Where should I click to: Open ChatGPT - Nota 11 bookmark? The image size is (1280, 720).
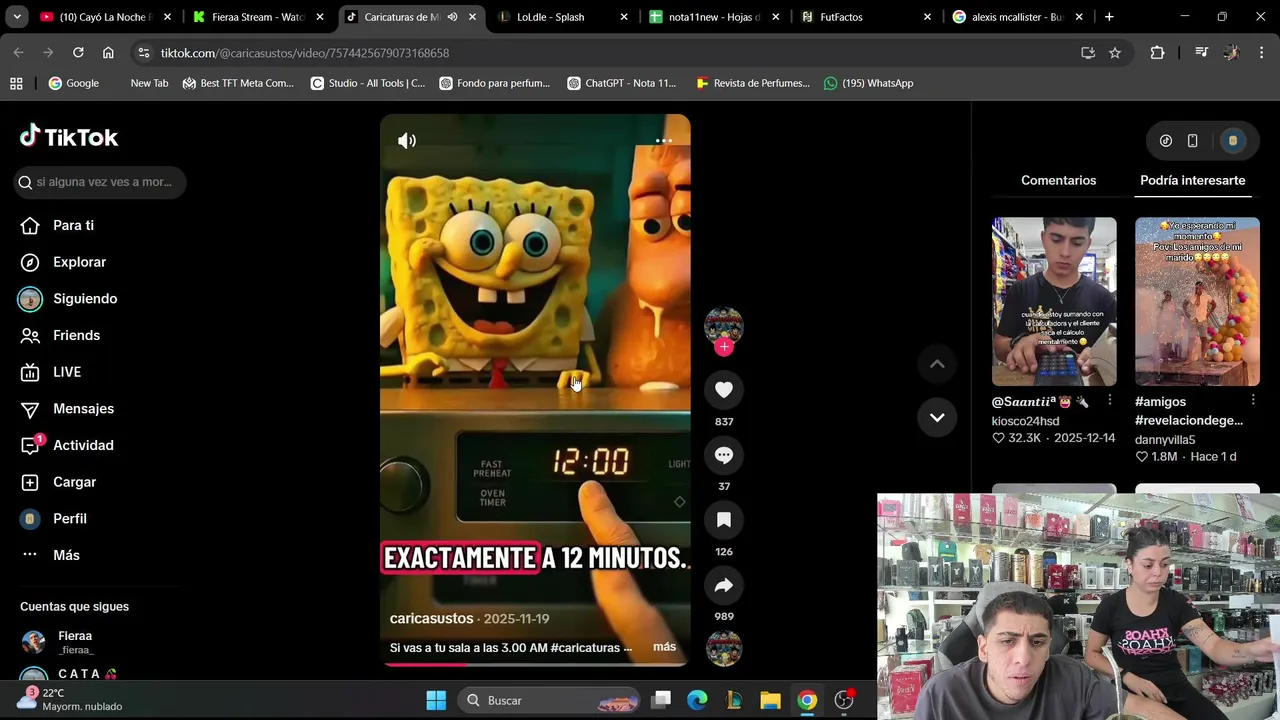(x=622, y=83)
